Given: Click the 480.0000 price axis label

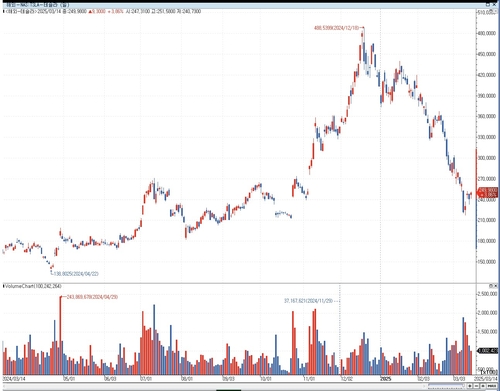Looking at the screenshot, I should 487,33.
